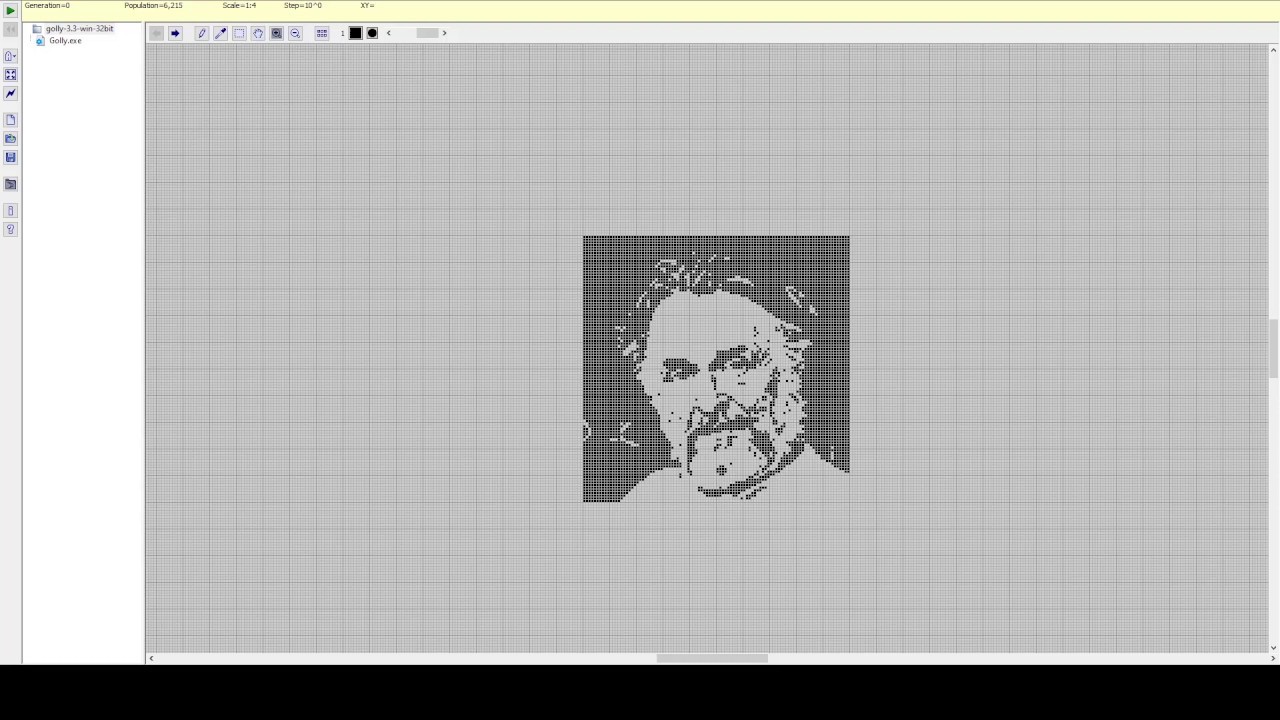The width and height of the screenshot is (1280, 720).
Task: Click the black drawing state color swatch
Action: click(355, 33)
